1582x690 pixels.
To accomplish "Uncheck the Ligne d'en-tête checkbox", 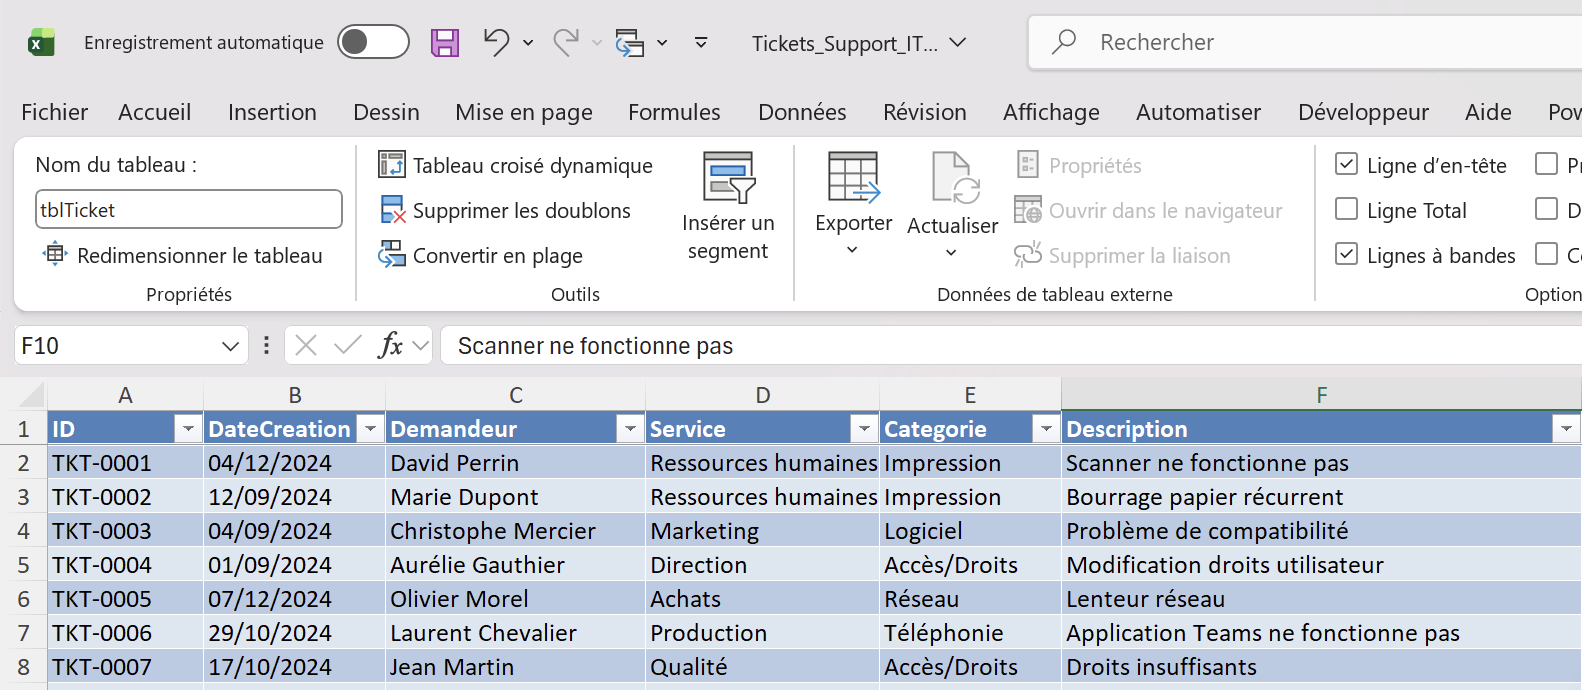I will coord(1347,164).
